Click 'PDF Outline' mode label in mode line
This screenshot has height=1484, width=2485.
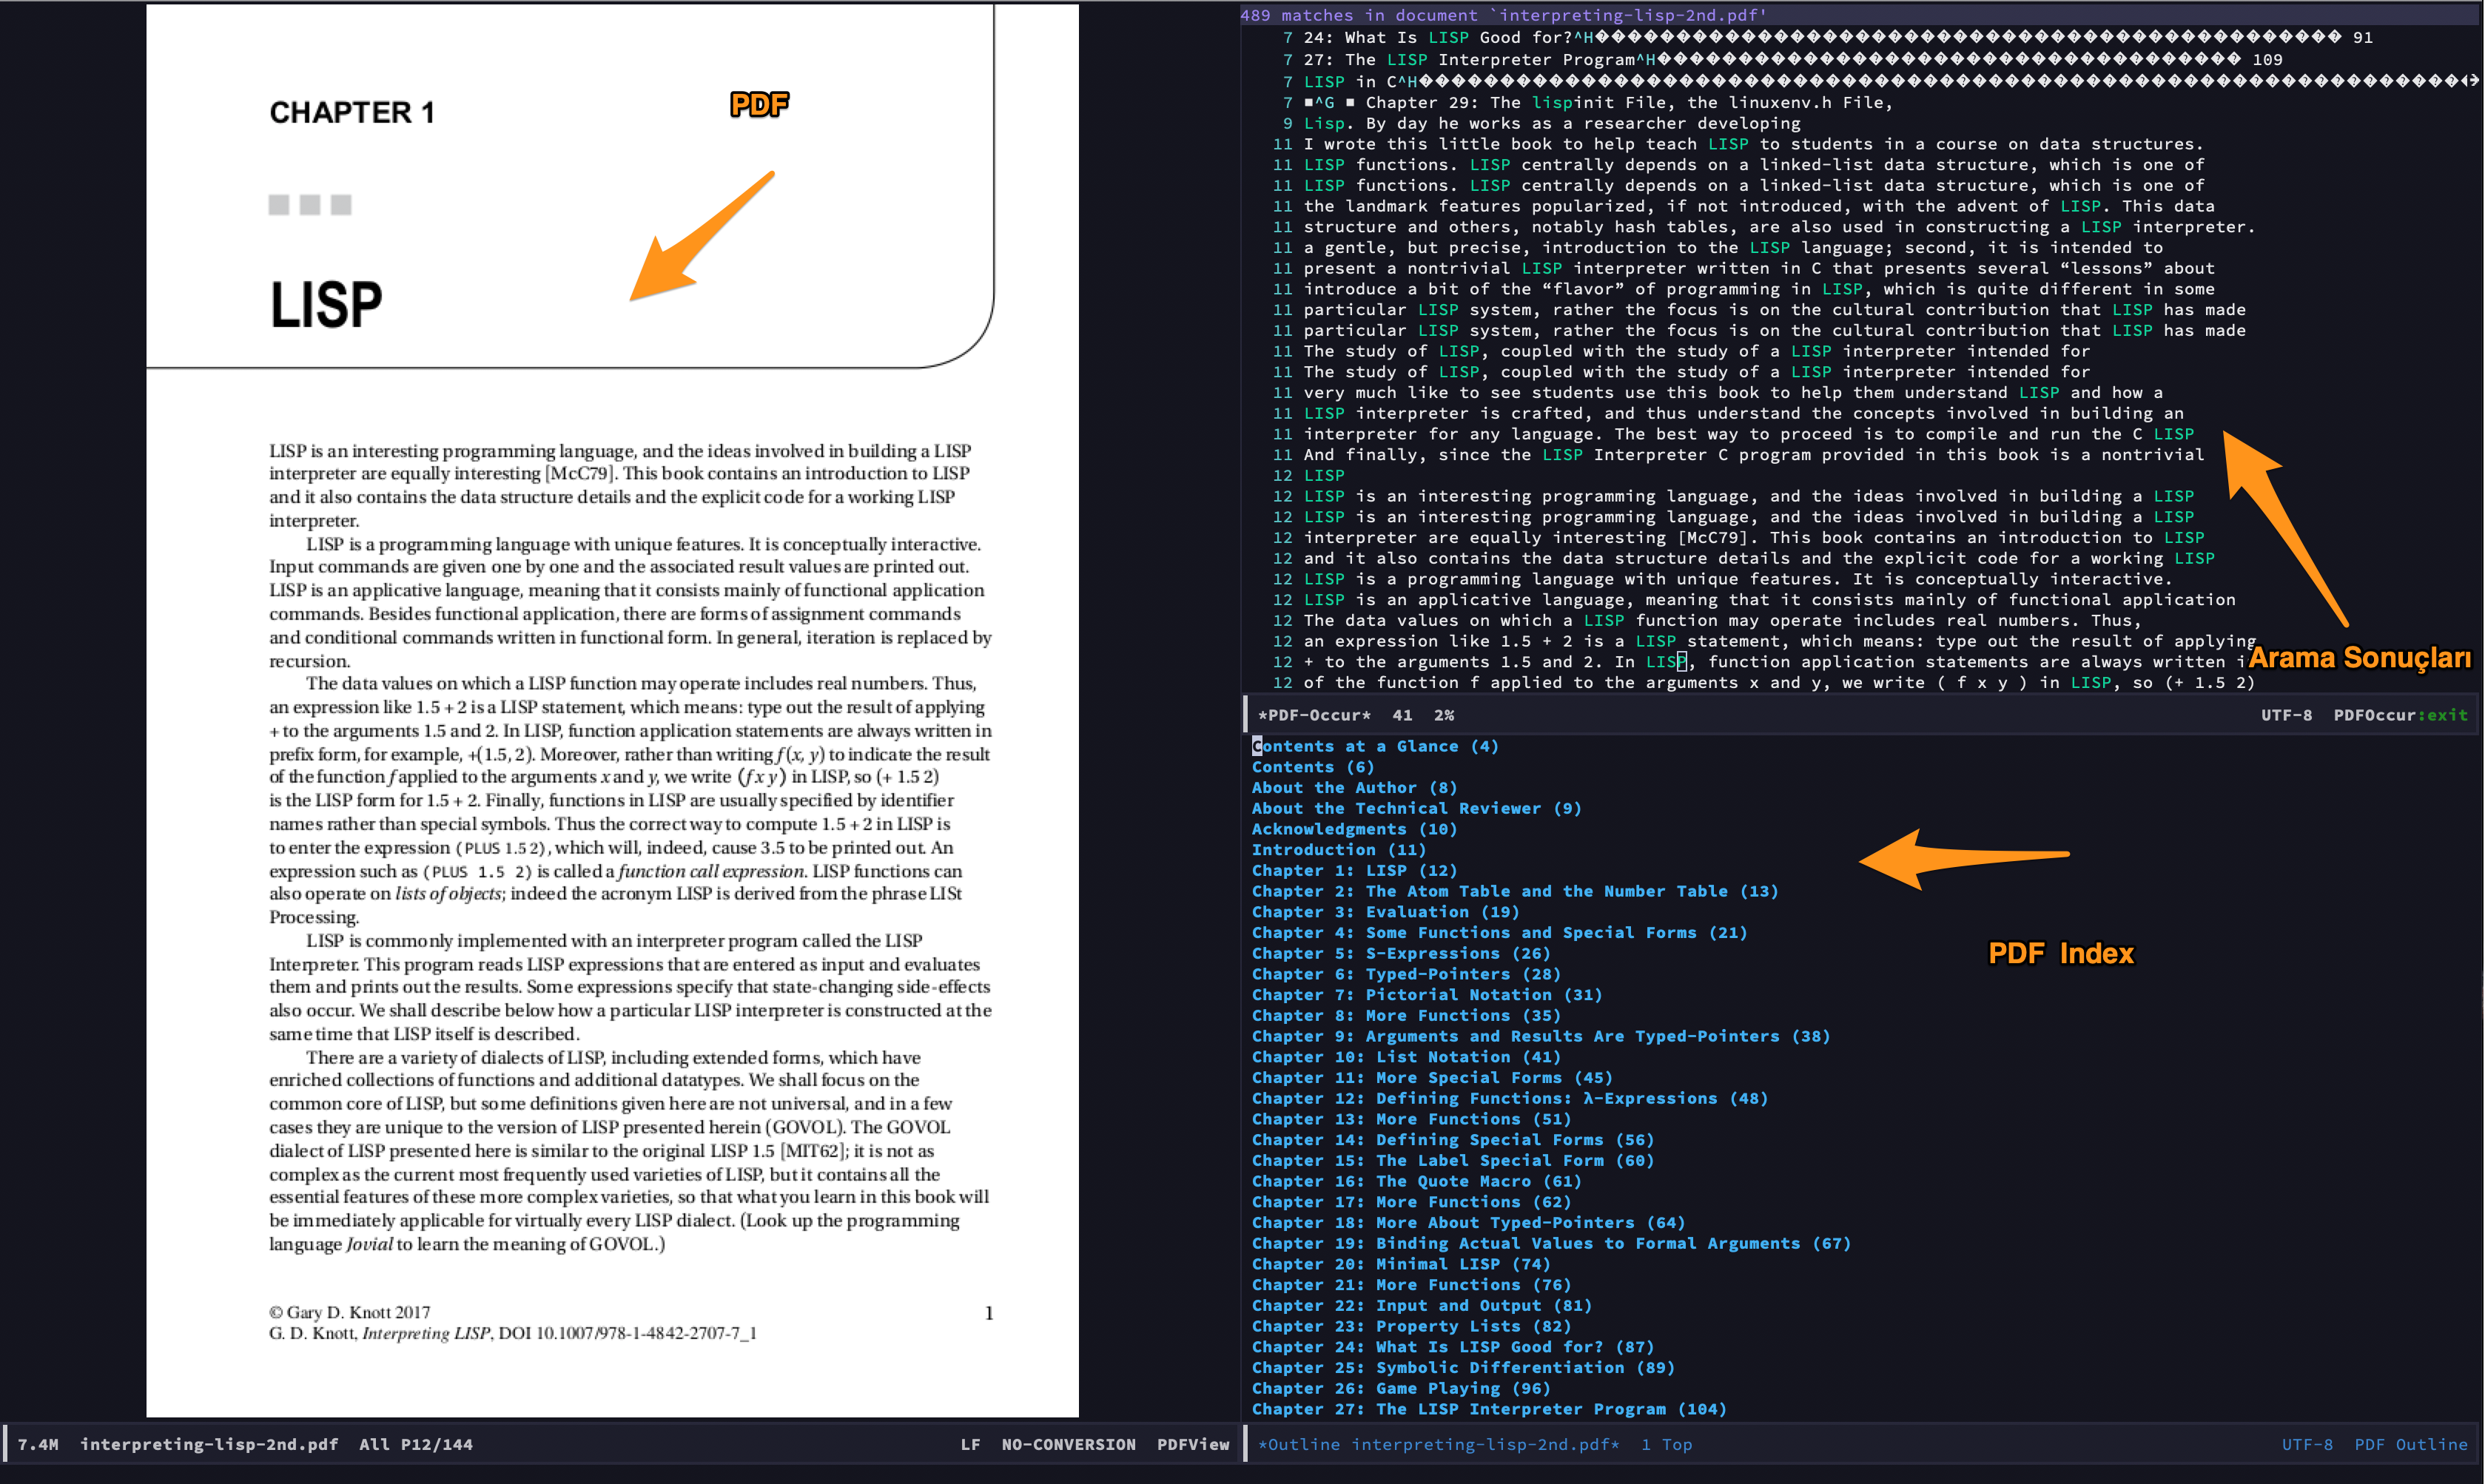coord(2411,1444)
